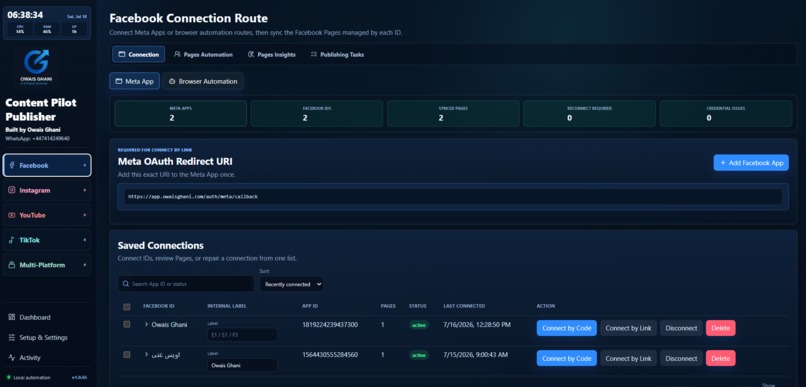Expand the Owais Ghani connection row

tap(146, 324)
